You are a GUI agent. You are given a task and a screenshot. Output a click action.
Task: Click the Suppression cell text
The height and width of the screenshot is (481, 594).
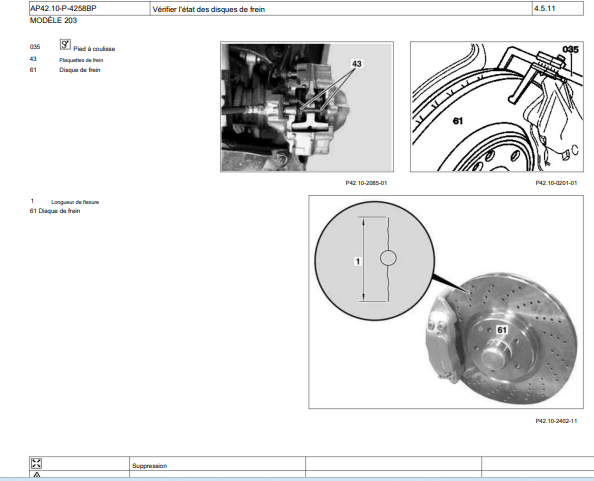click(150, 465)
